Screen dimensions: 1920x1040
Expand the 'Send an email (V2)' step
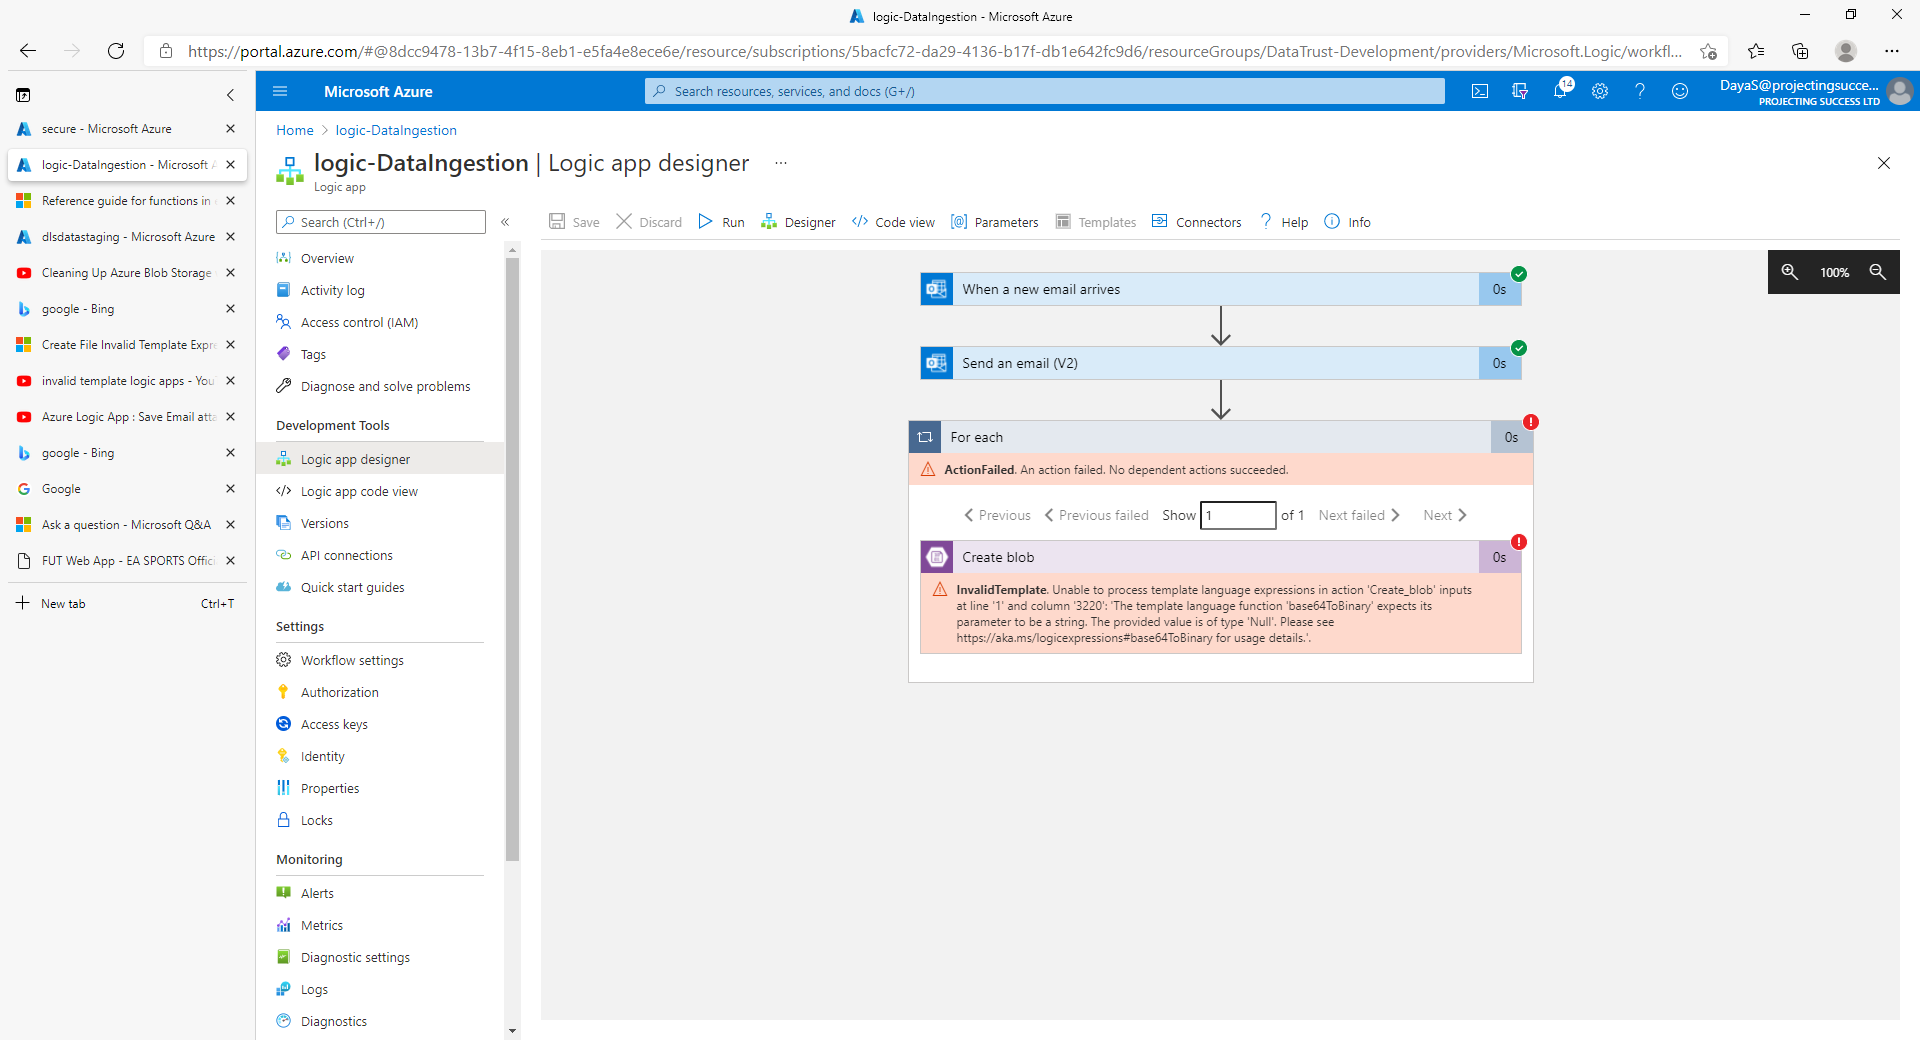tap(1220, 363)
